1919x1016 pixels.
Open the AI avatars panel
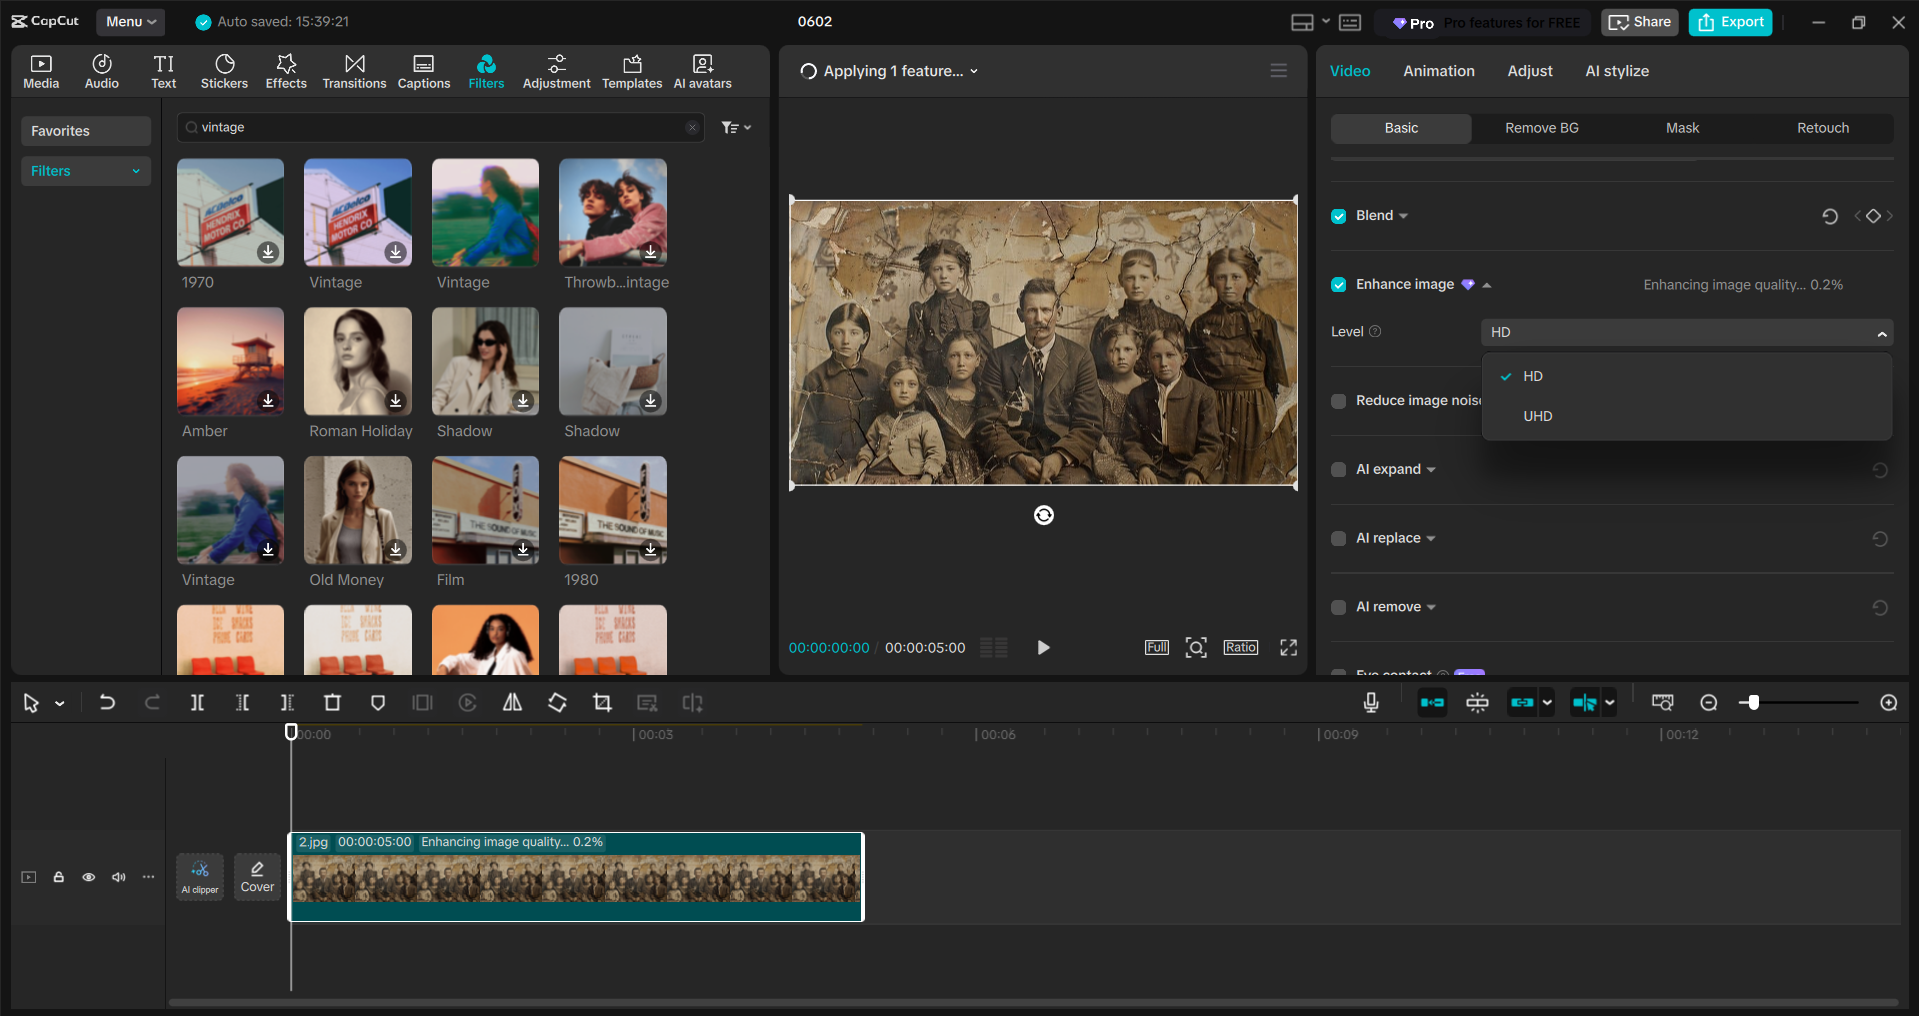701,70
